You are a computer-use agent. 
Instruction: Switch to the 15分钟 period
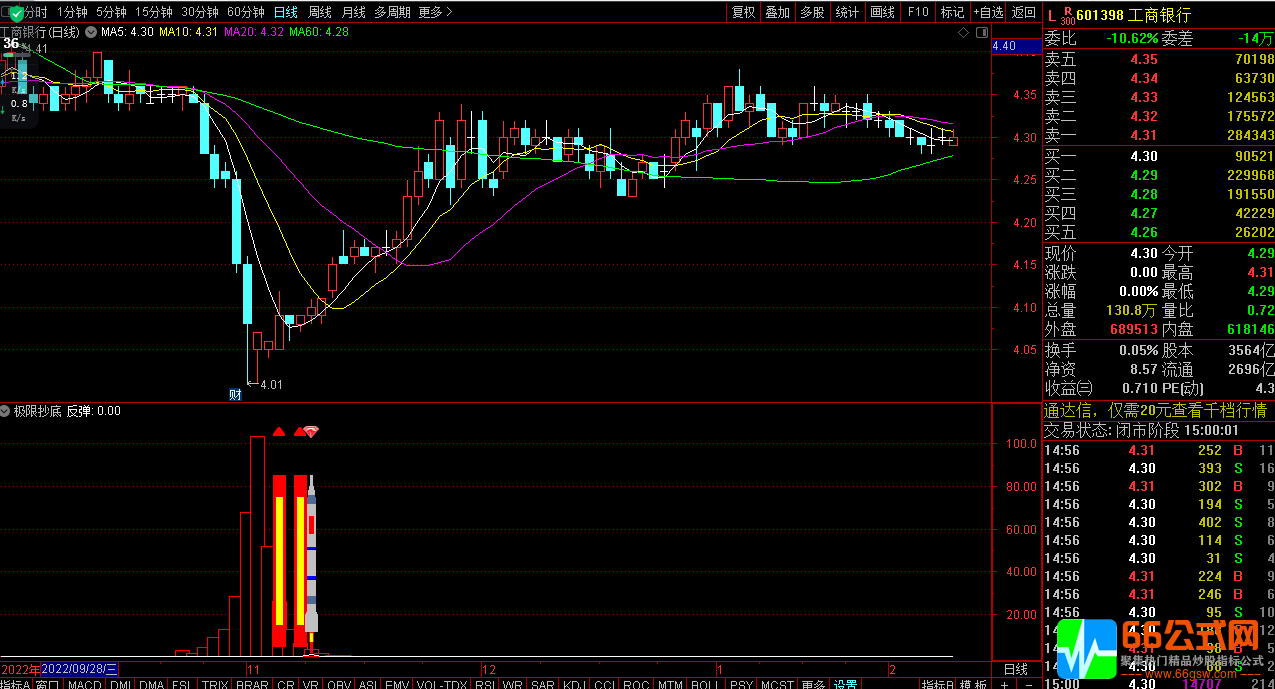click(154, 12)
